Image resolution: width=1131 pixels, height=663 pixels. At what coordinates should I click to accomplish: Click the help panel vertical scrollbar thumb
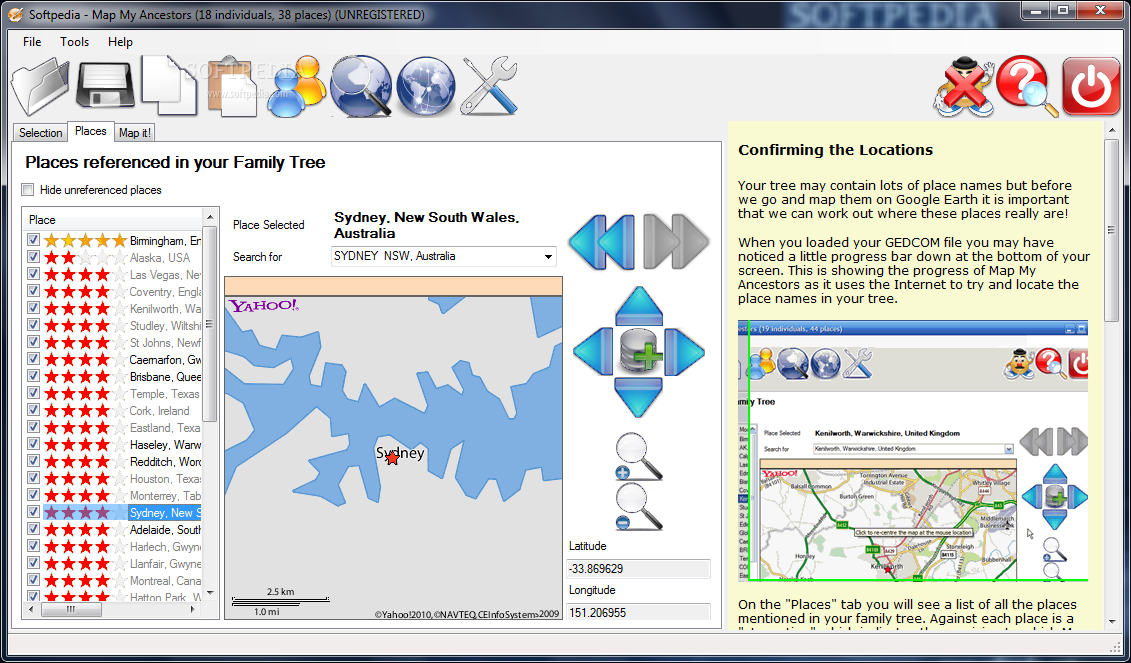(1112, 229)
